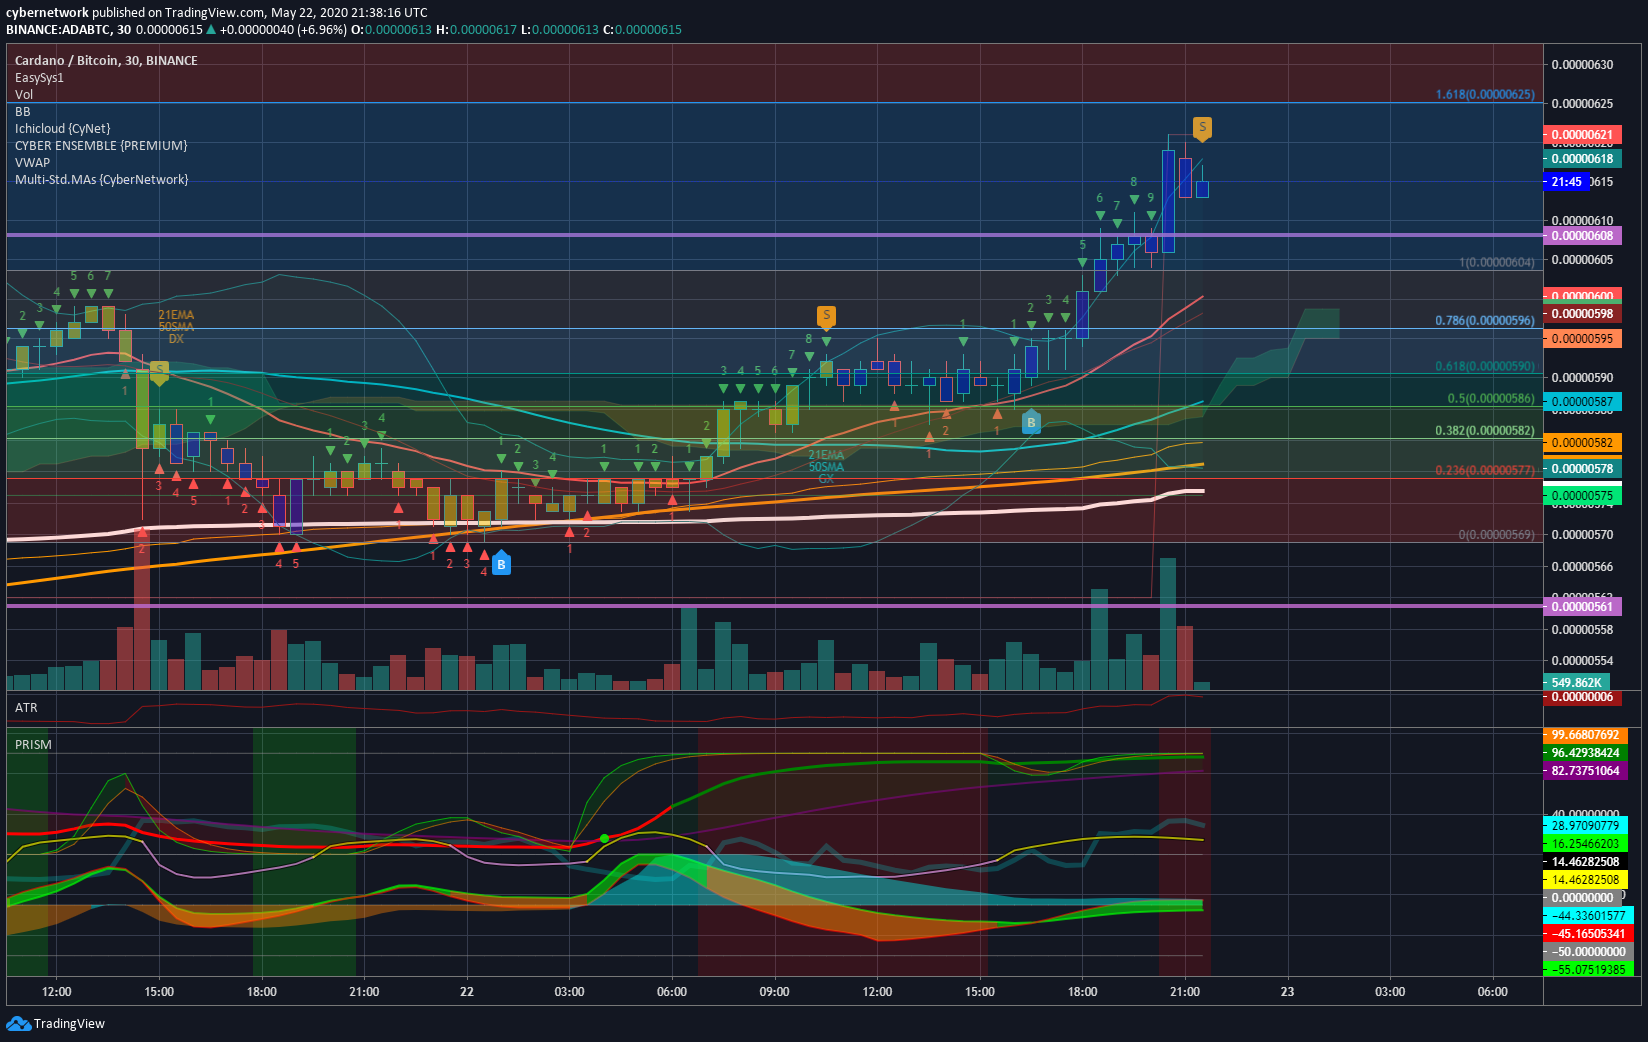The width and height of the screenshot is (1648, 1042).
Task: Click the green 16.25466203 PRISM value tag
Action: pyautogui.click(x=1586, y=844)
